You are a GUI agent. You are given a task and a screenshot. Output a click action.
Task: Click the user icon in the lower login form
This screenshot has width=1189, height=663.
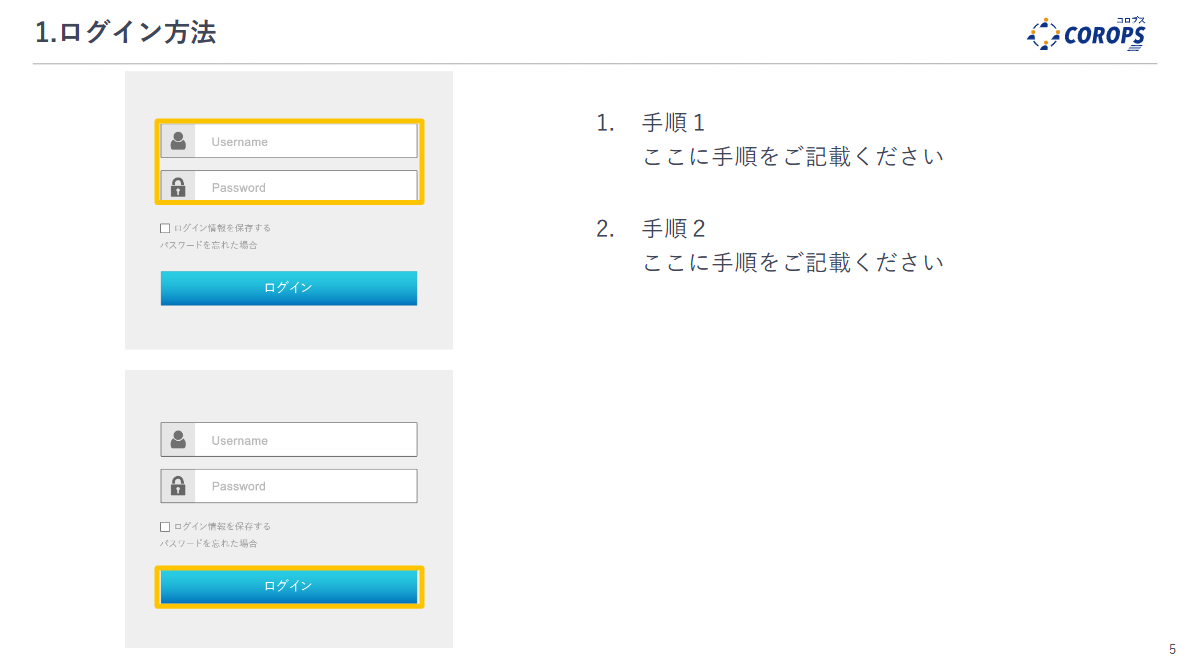[178, 440]
